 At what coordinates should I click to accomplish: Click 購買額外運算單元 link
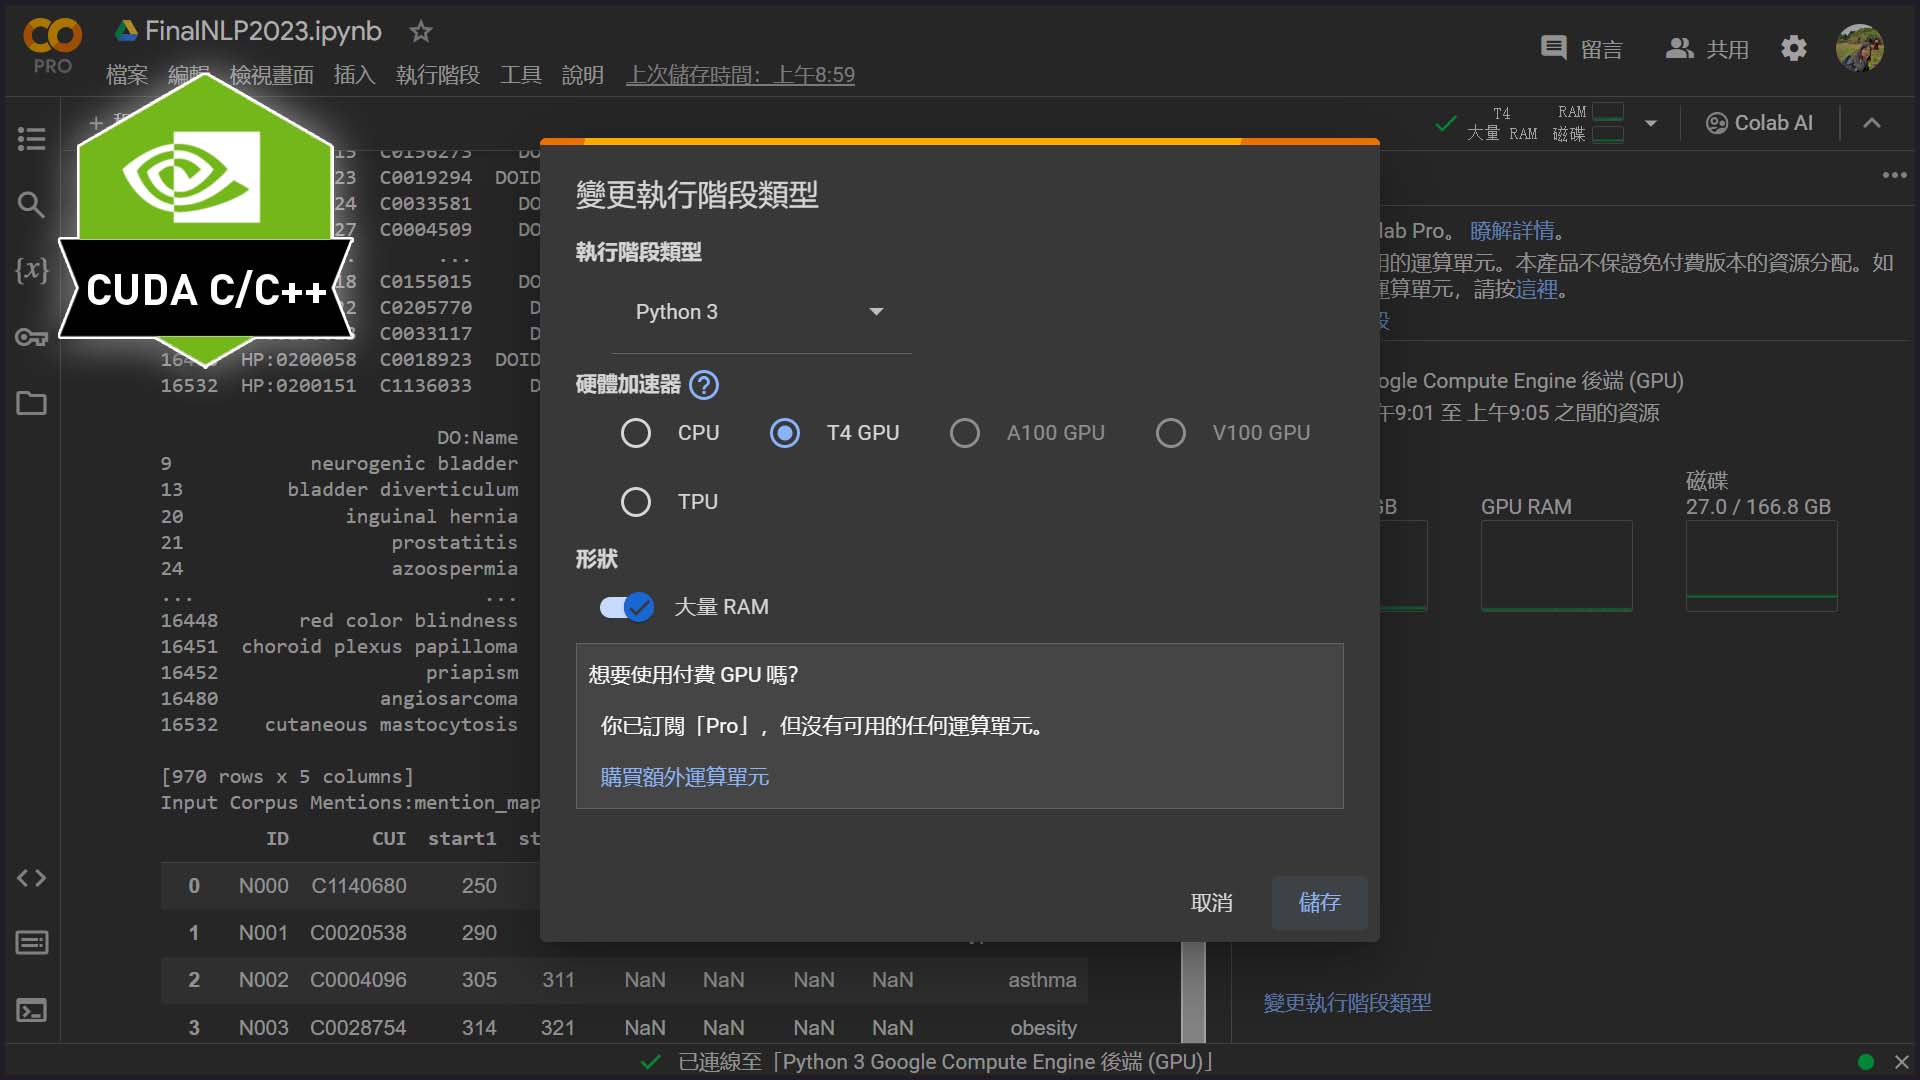click(685, 777)
